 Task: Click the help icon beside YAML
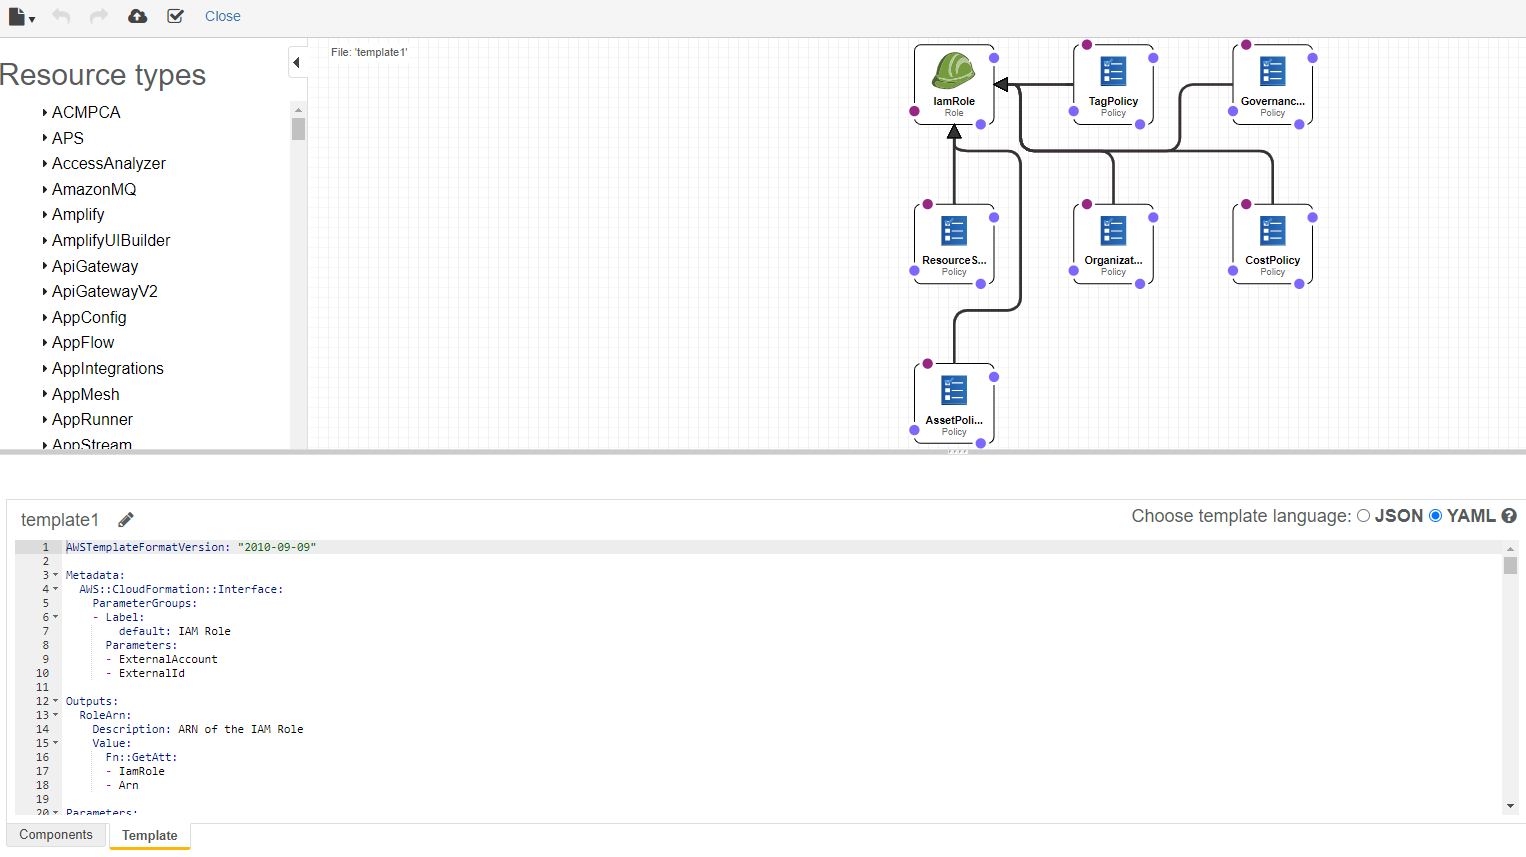tap(1509, 516)
